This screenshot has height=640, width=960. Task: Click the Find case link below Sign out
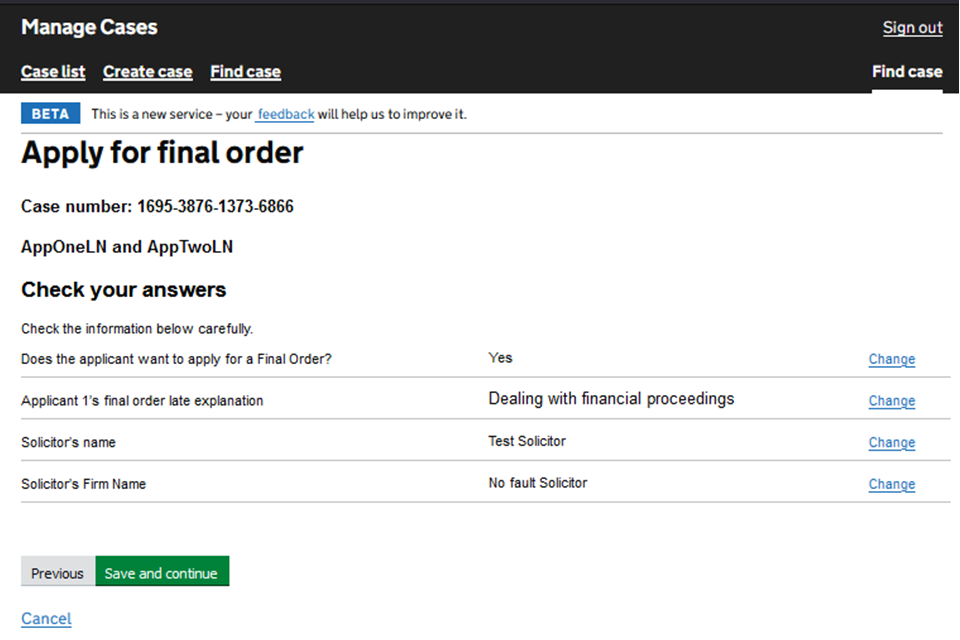906,72
